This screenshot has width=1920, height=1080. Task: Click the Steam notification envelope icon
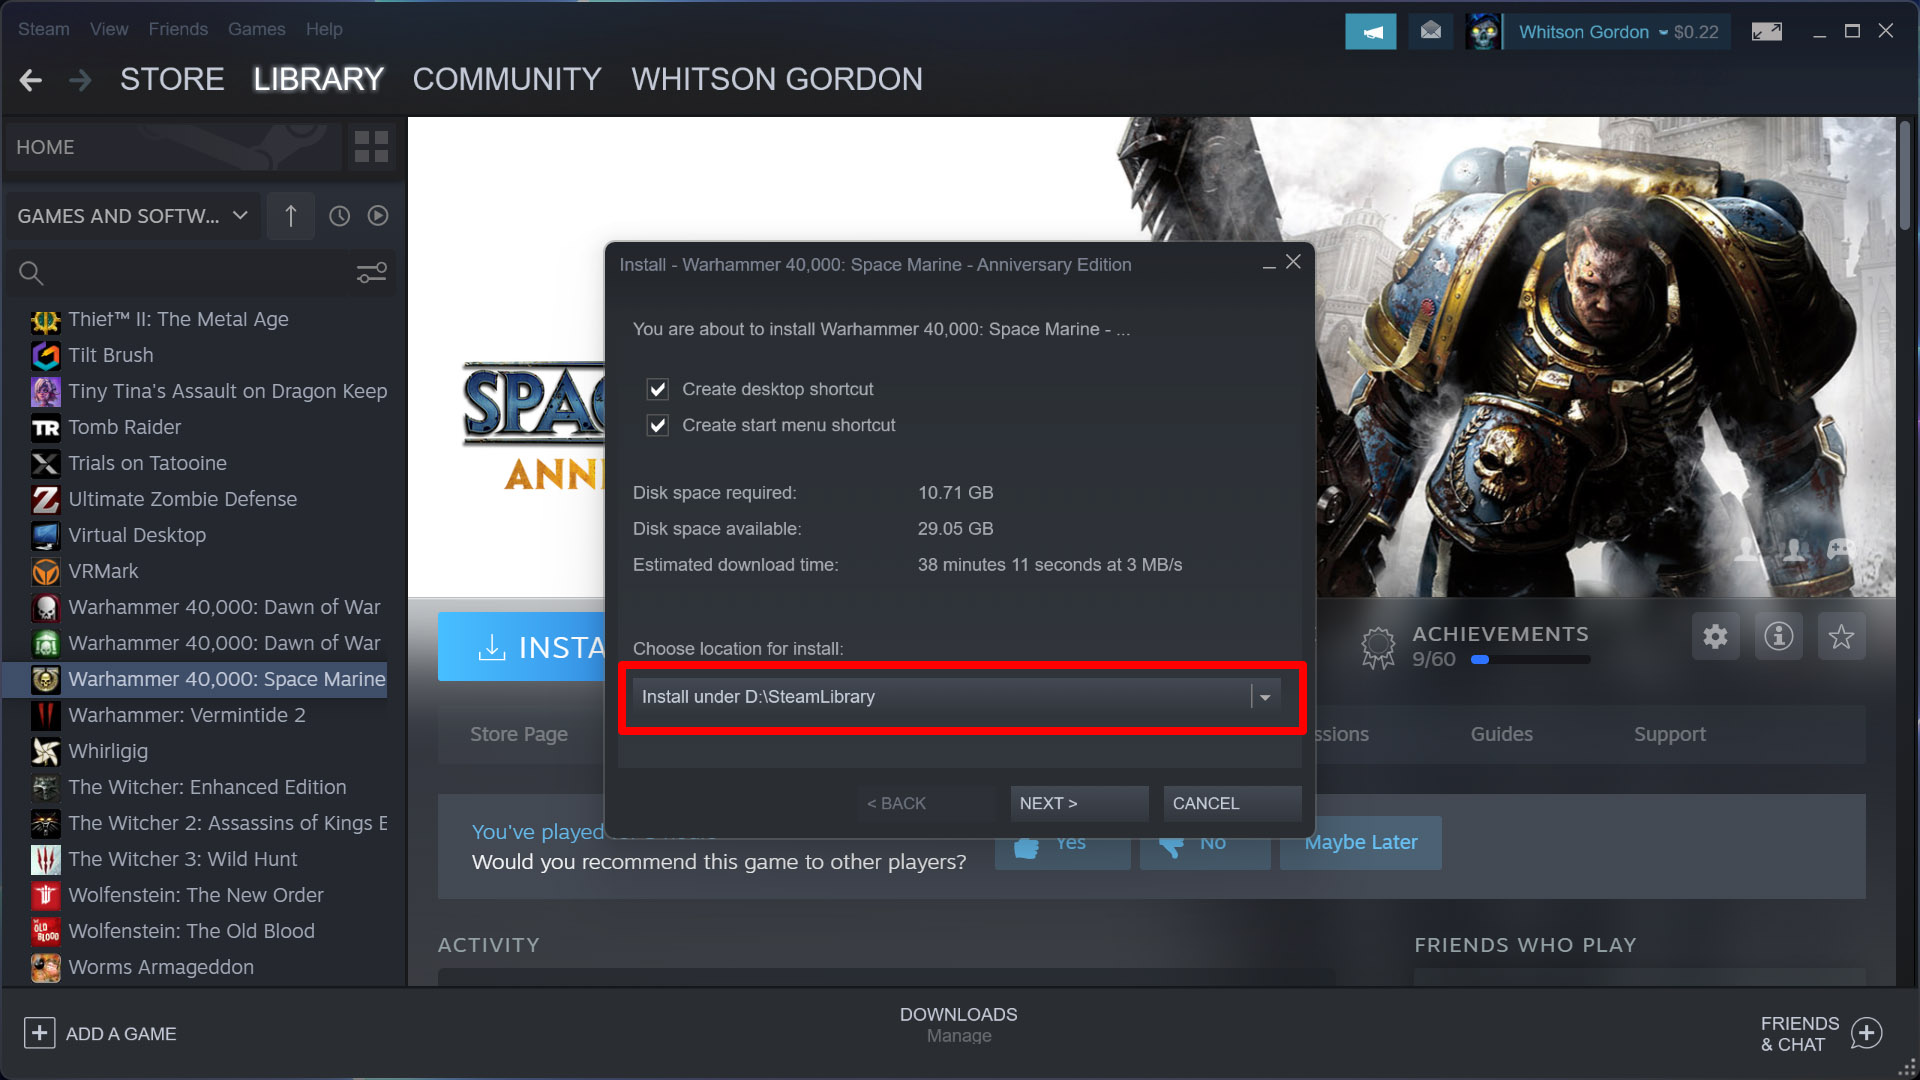pyautogui.click(x=1431, y=30)
